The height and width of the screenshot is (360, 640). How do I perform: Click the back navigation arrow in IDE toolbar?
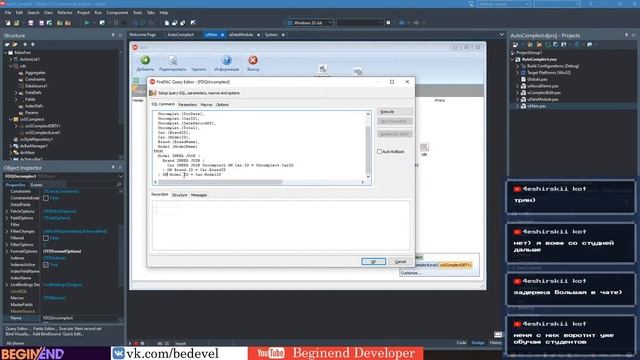coord(402,23)
